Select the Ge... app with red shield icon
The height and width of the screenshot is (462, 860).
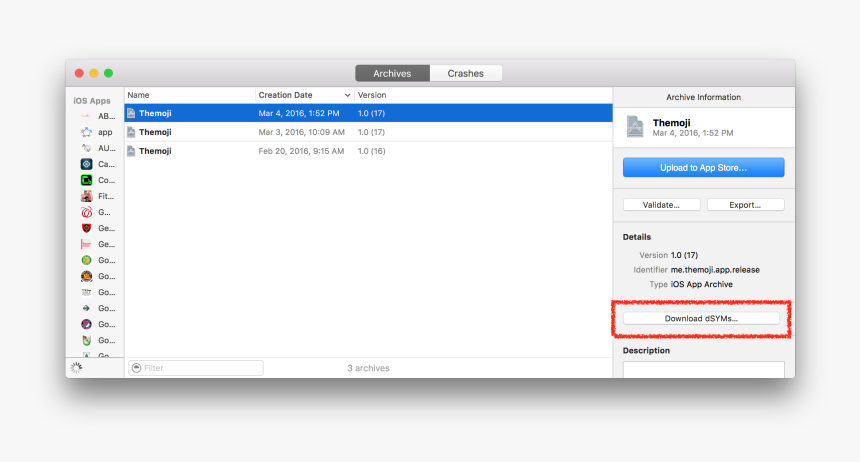[97, 228]
